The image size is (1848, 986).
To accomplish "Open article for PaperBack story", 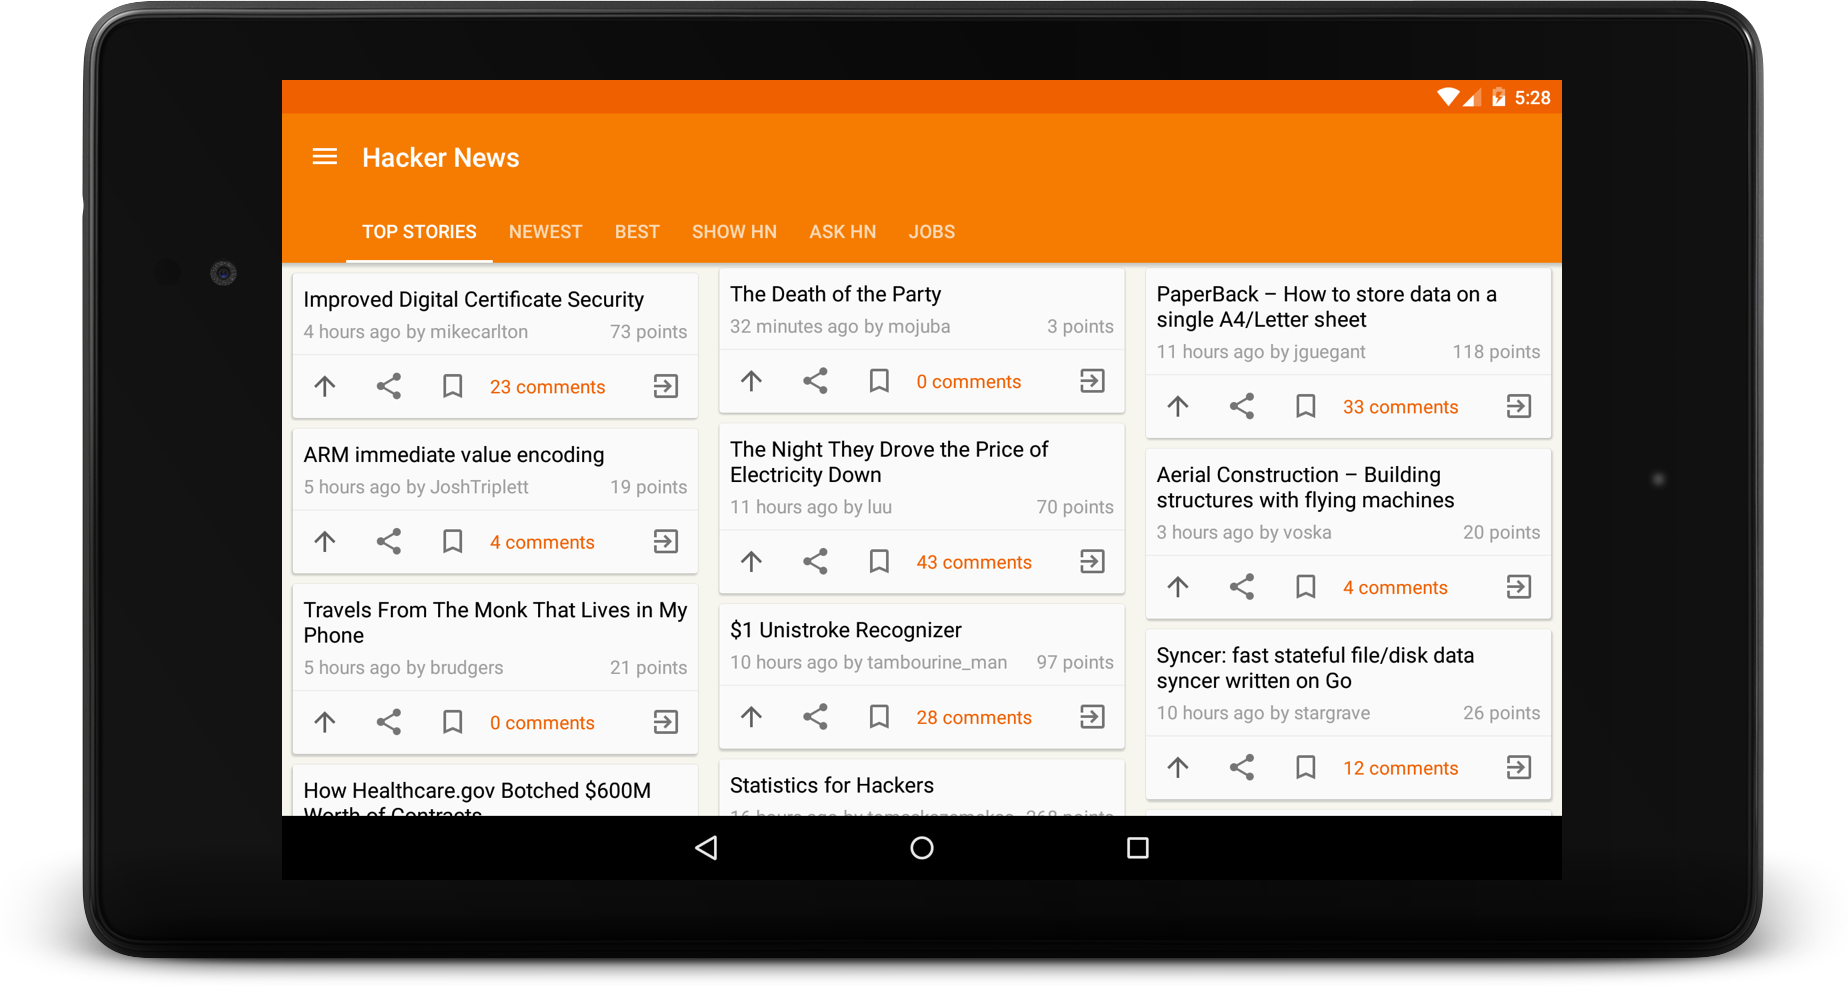I will pos(1519,406).
